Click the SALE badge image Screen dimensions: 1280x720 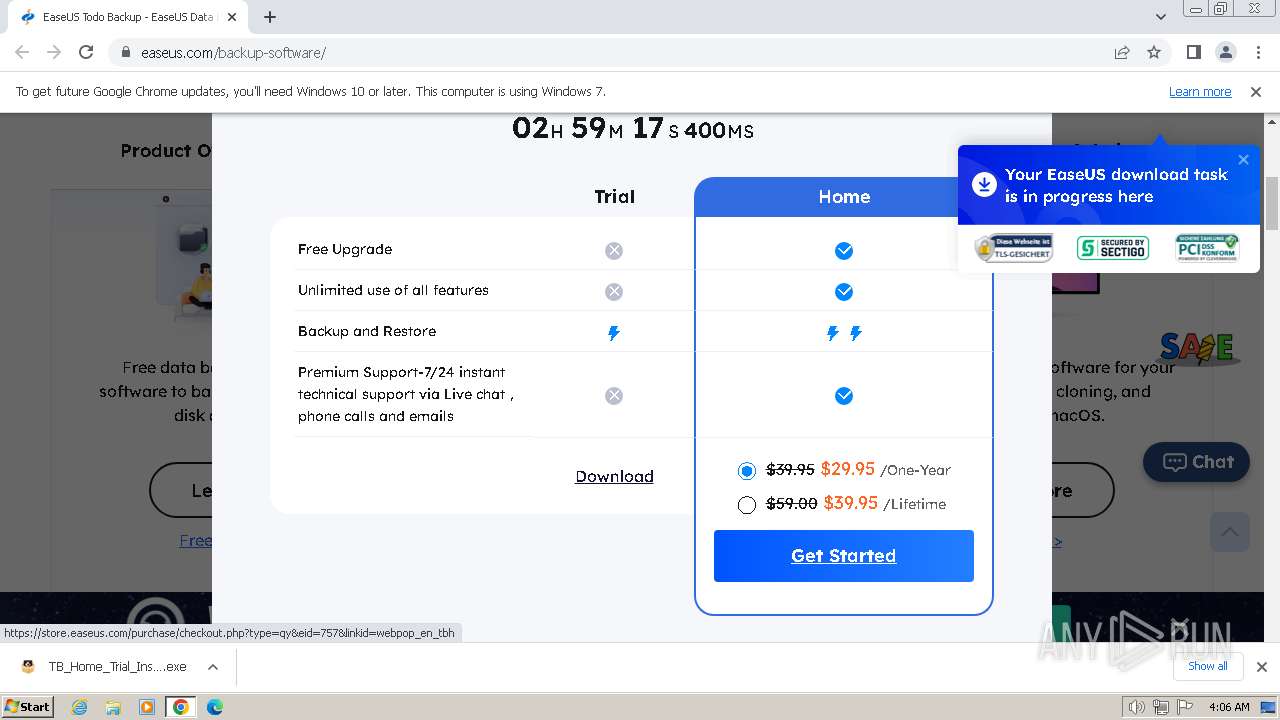click(x=1197, y=347)
